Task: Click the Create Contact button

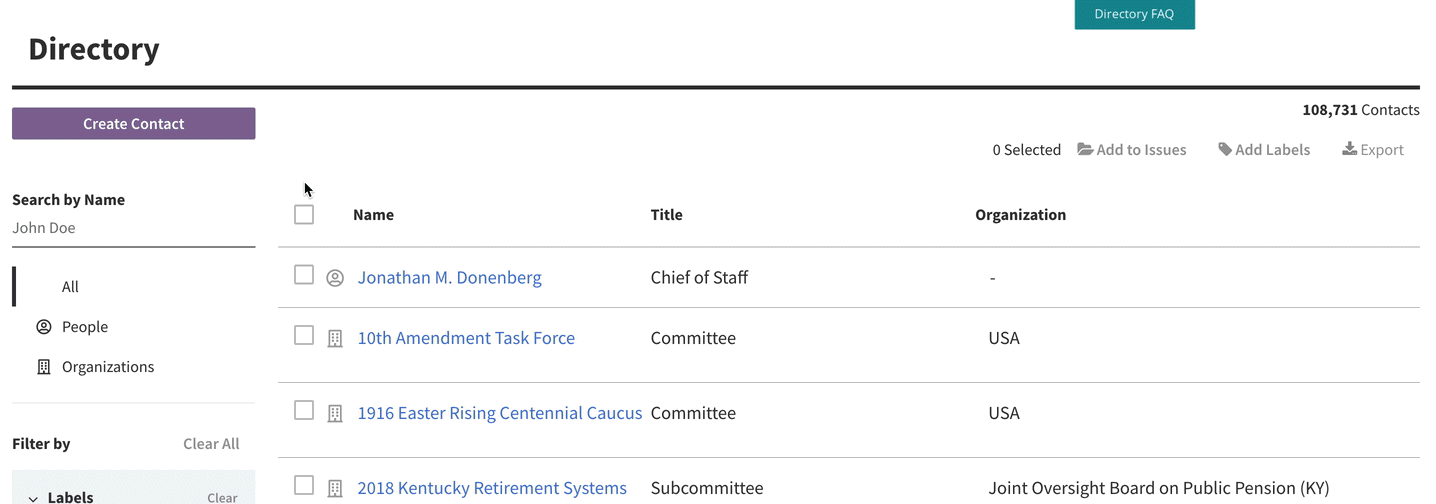Action: click(134, 124)
